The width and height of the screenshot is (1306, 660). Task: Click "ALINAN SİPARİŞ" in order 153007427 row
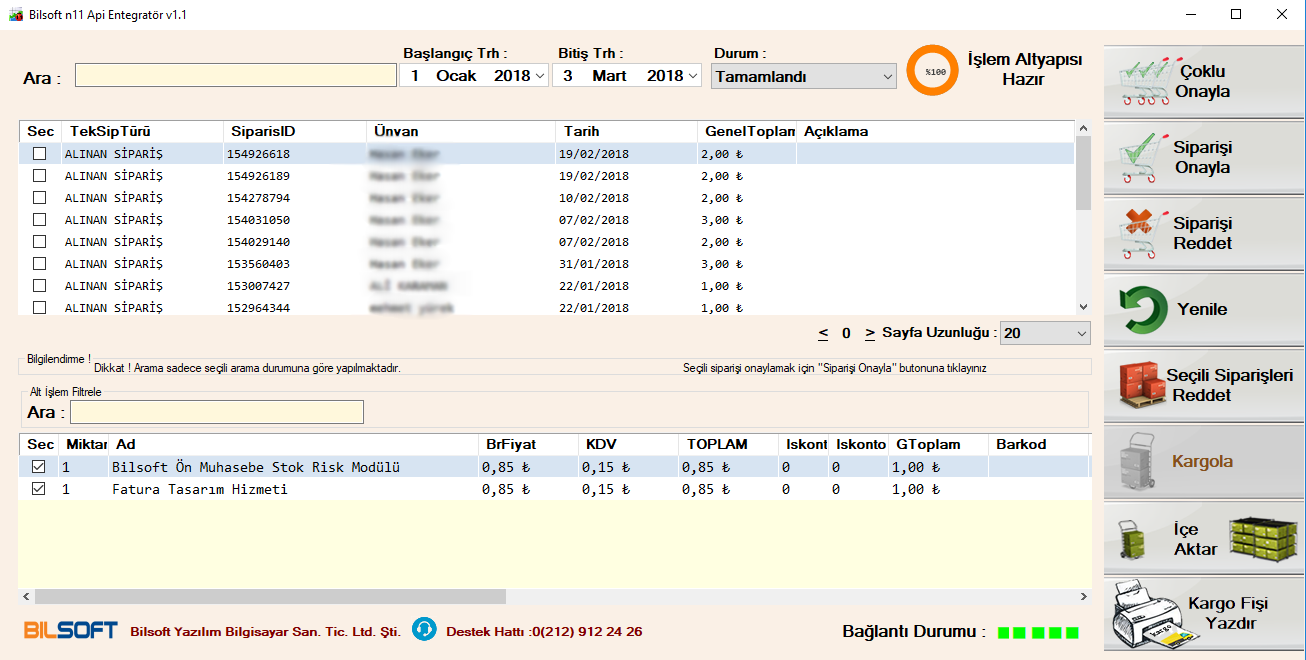tap(113, 286)
